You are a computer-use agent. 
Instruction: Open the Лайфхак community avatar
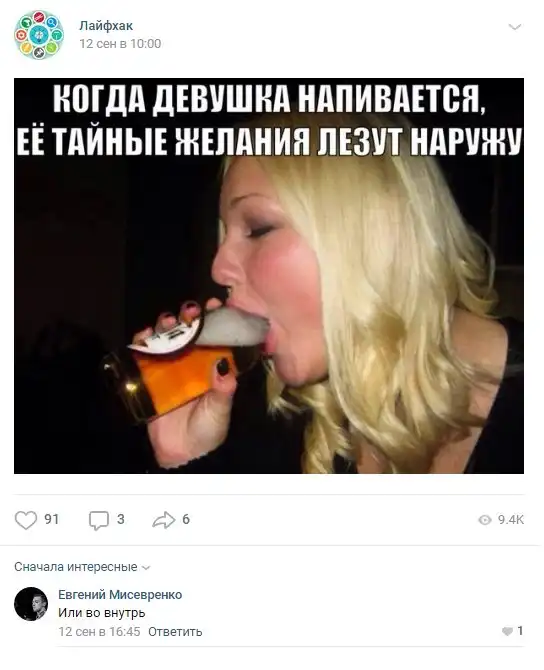(39, 35)
